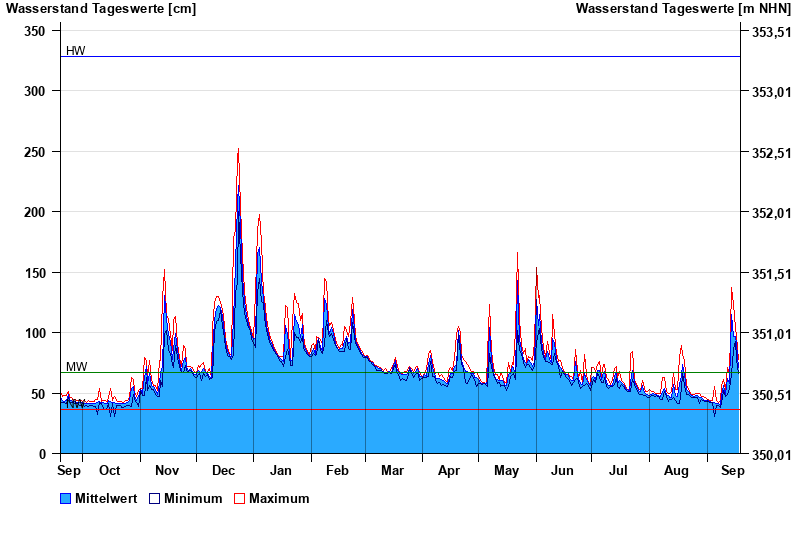Select the Aug month label on the x-axis
Viewport: 800px width, 550px height.
pos(677,470)
